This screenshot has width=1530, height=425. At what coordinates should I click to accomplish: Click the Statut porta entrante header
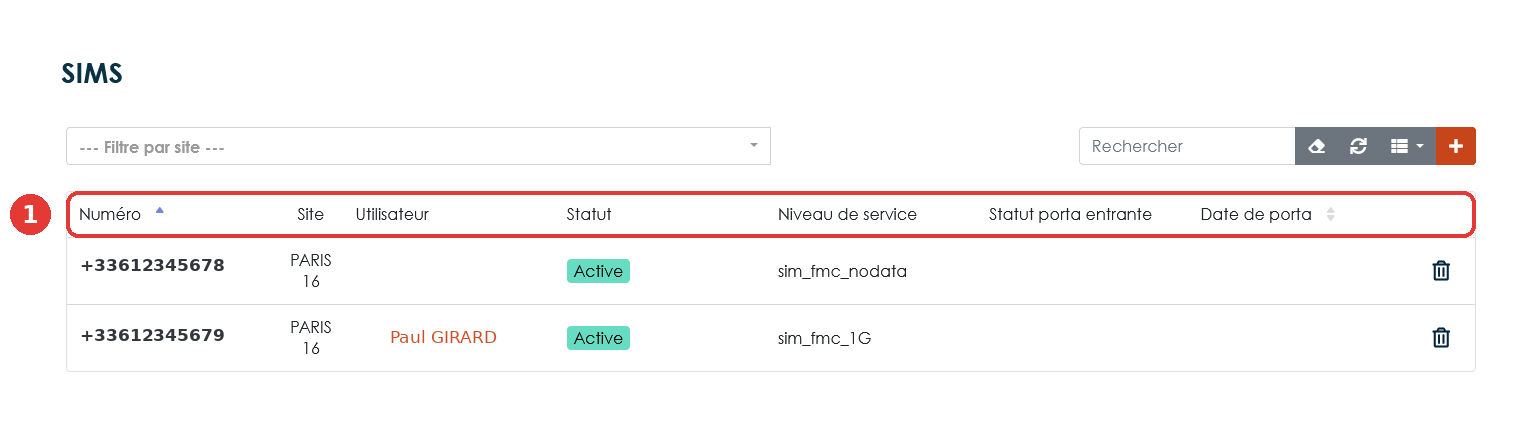coord(1070,214)
